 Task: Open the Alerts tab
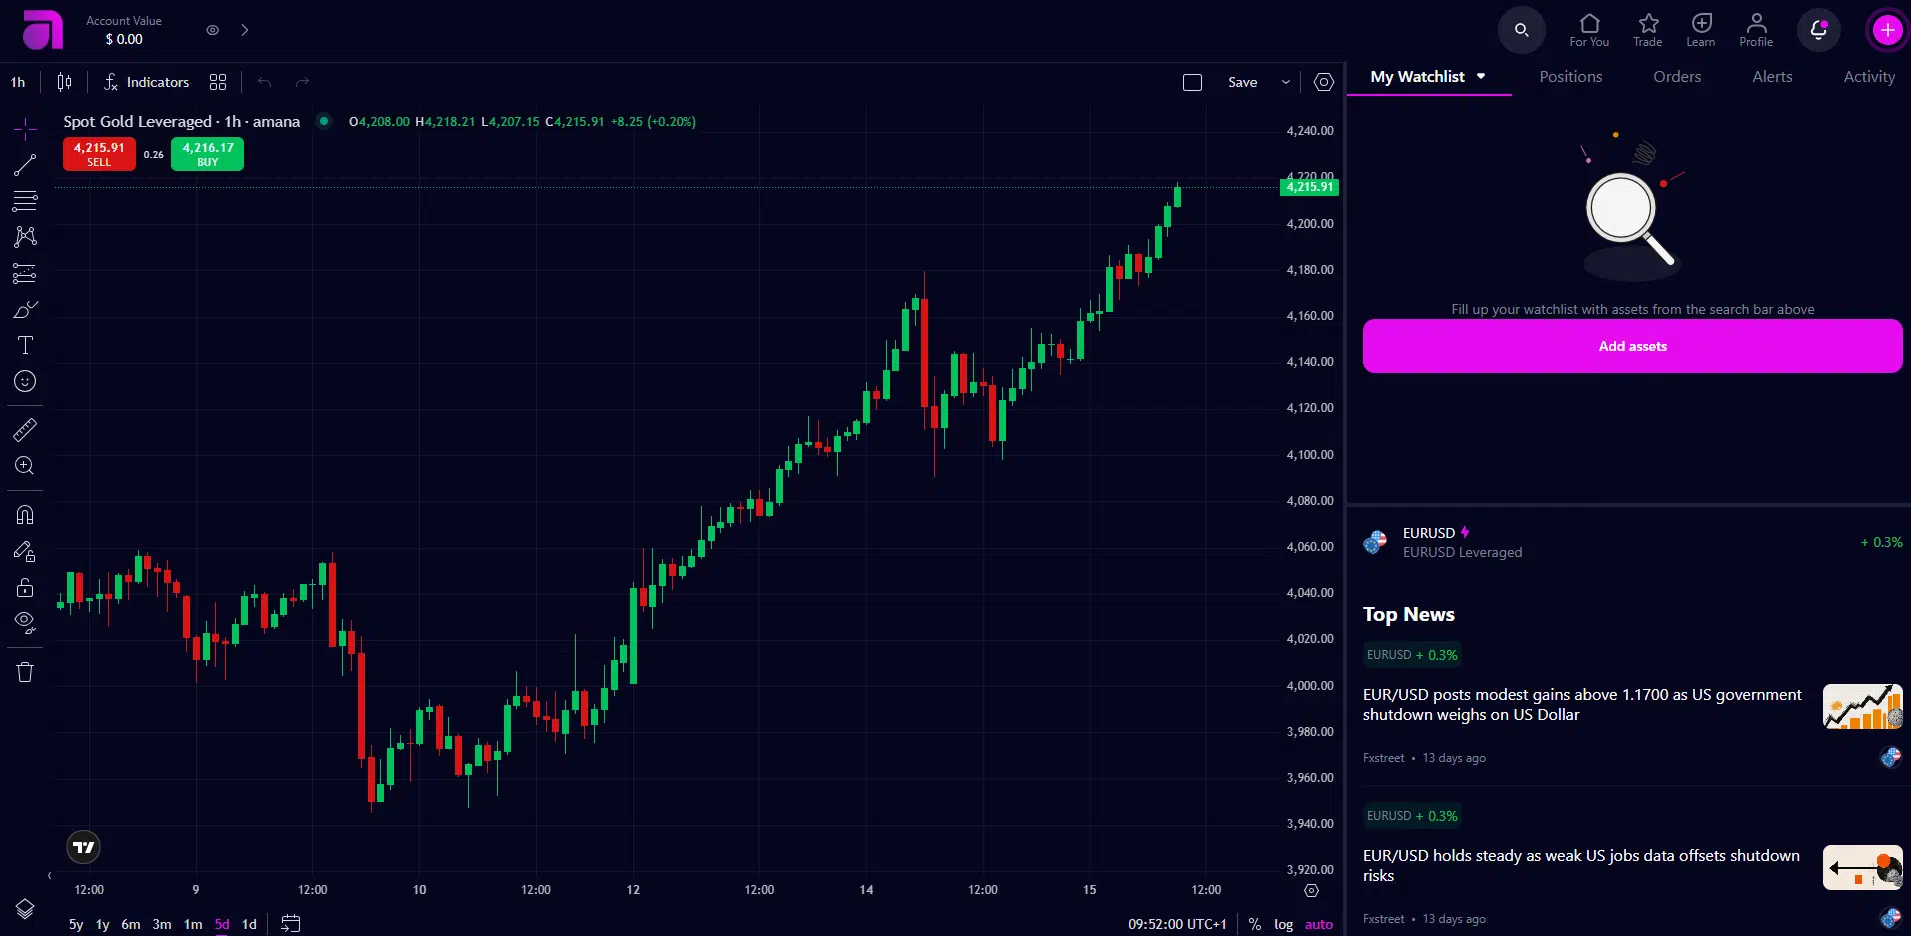click(x=1772, y=77)
